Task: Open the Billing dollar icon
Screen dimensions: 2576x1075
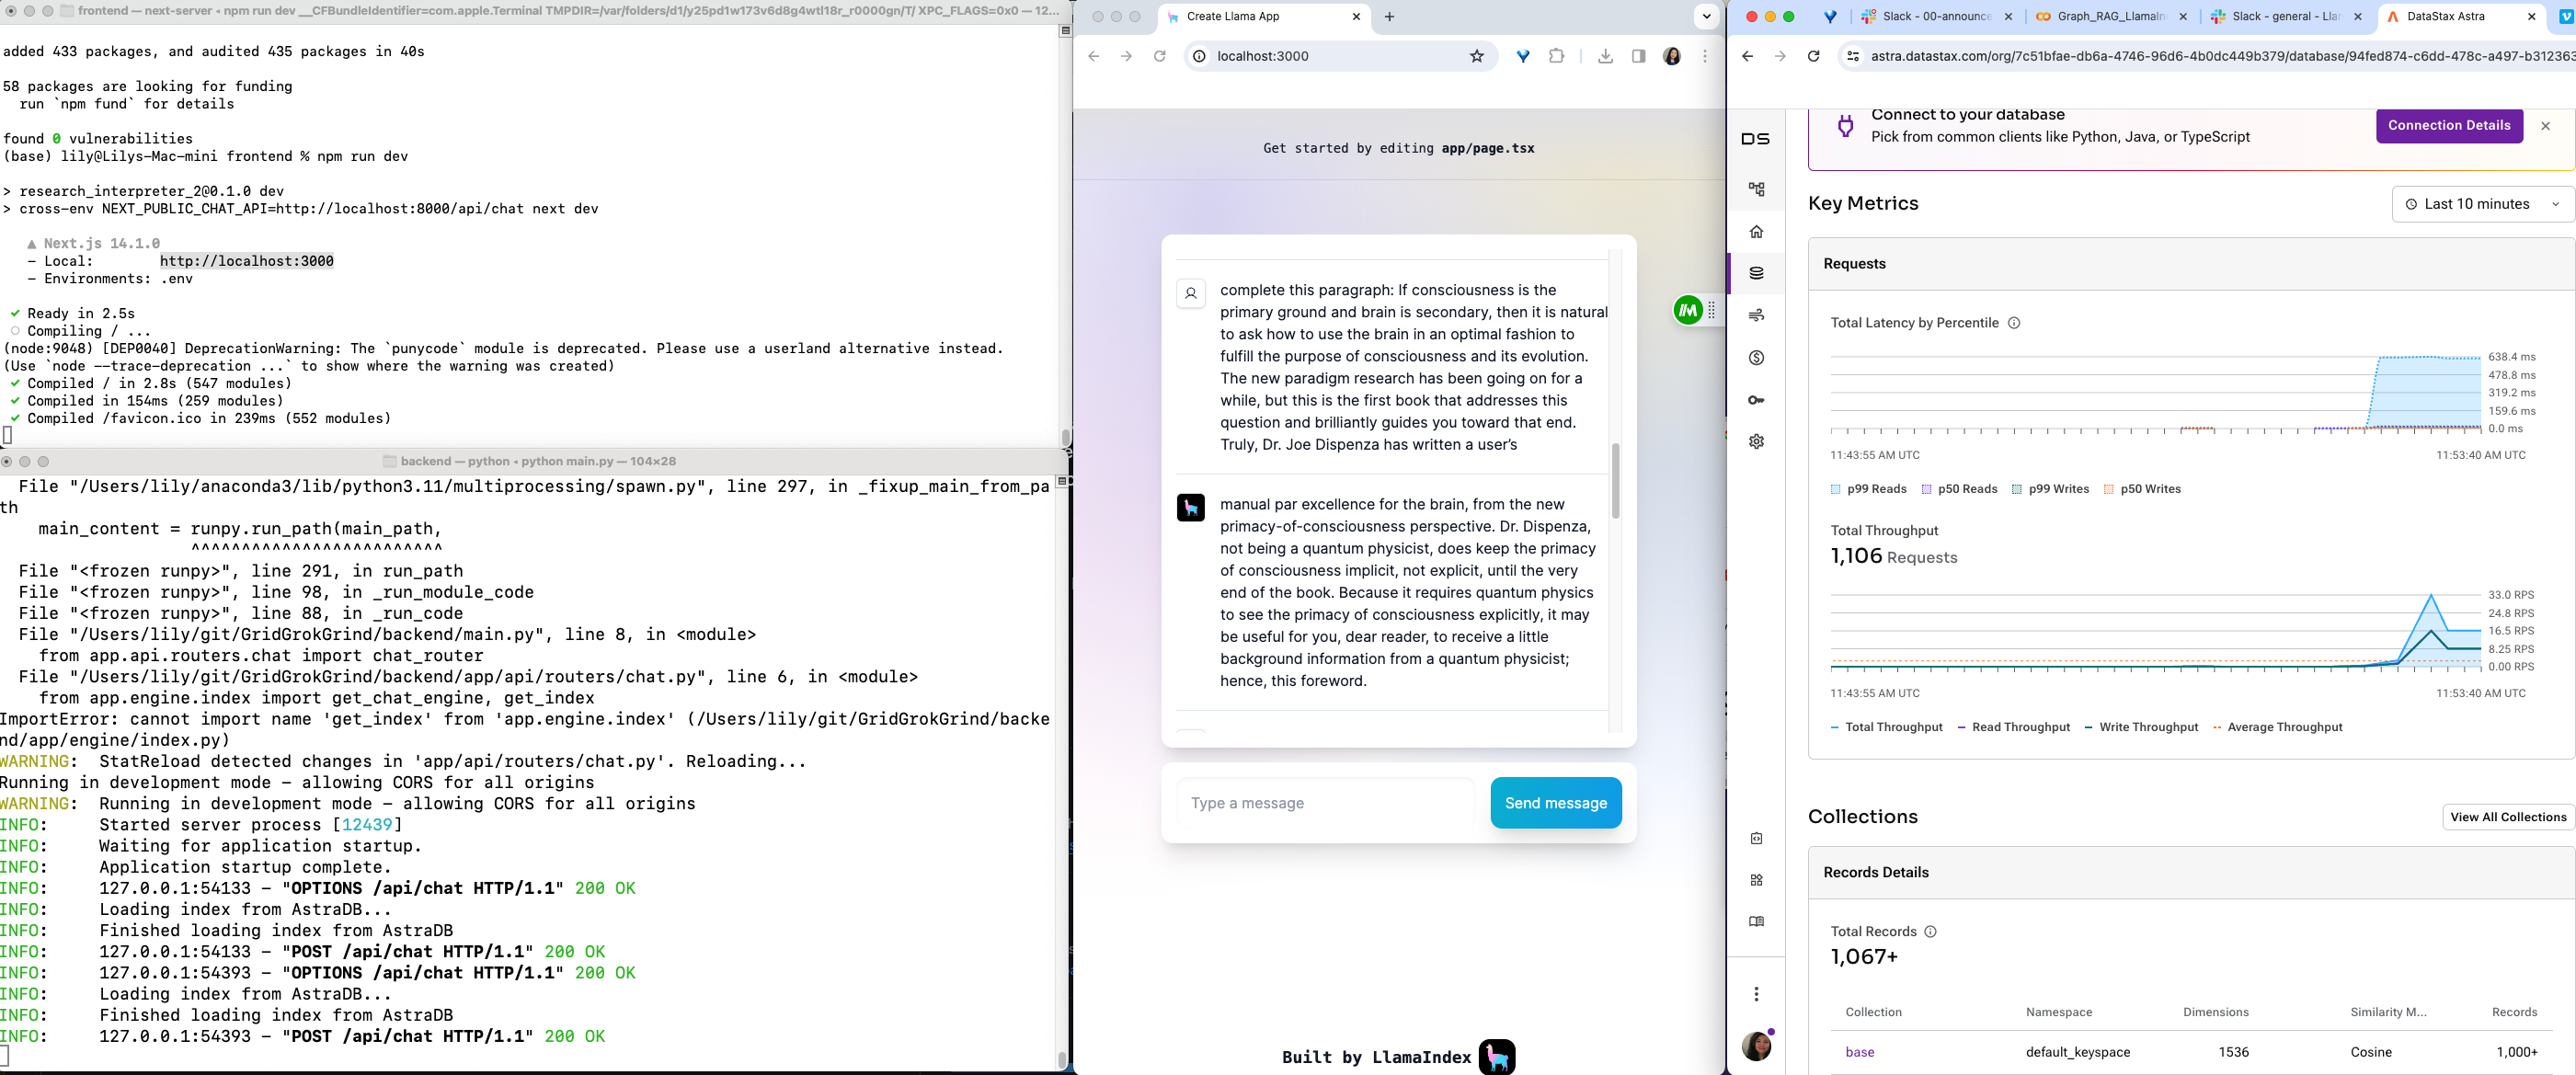Action: pyautogui.click(x=1756, y=358)
